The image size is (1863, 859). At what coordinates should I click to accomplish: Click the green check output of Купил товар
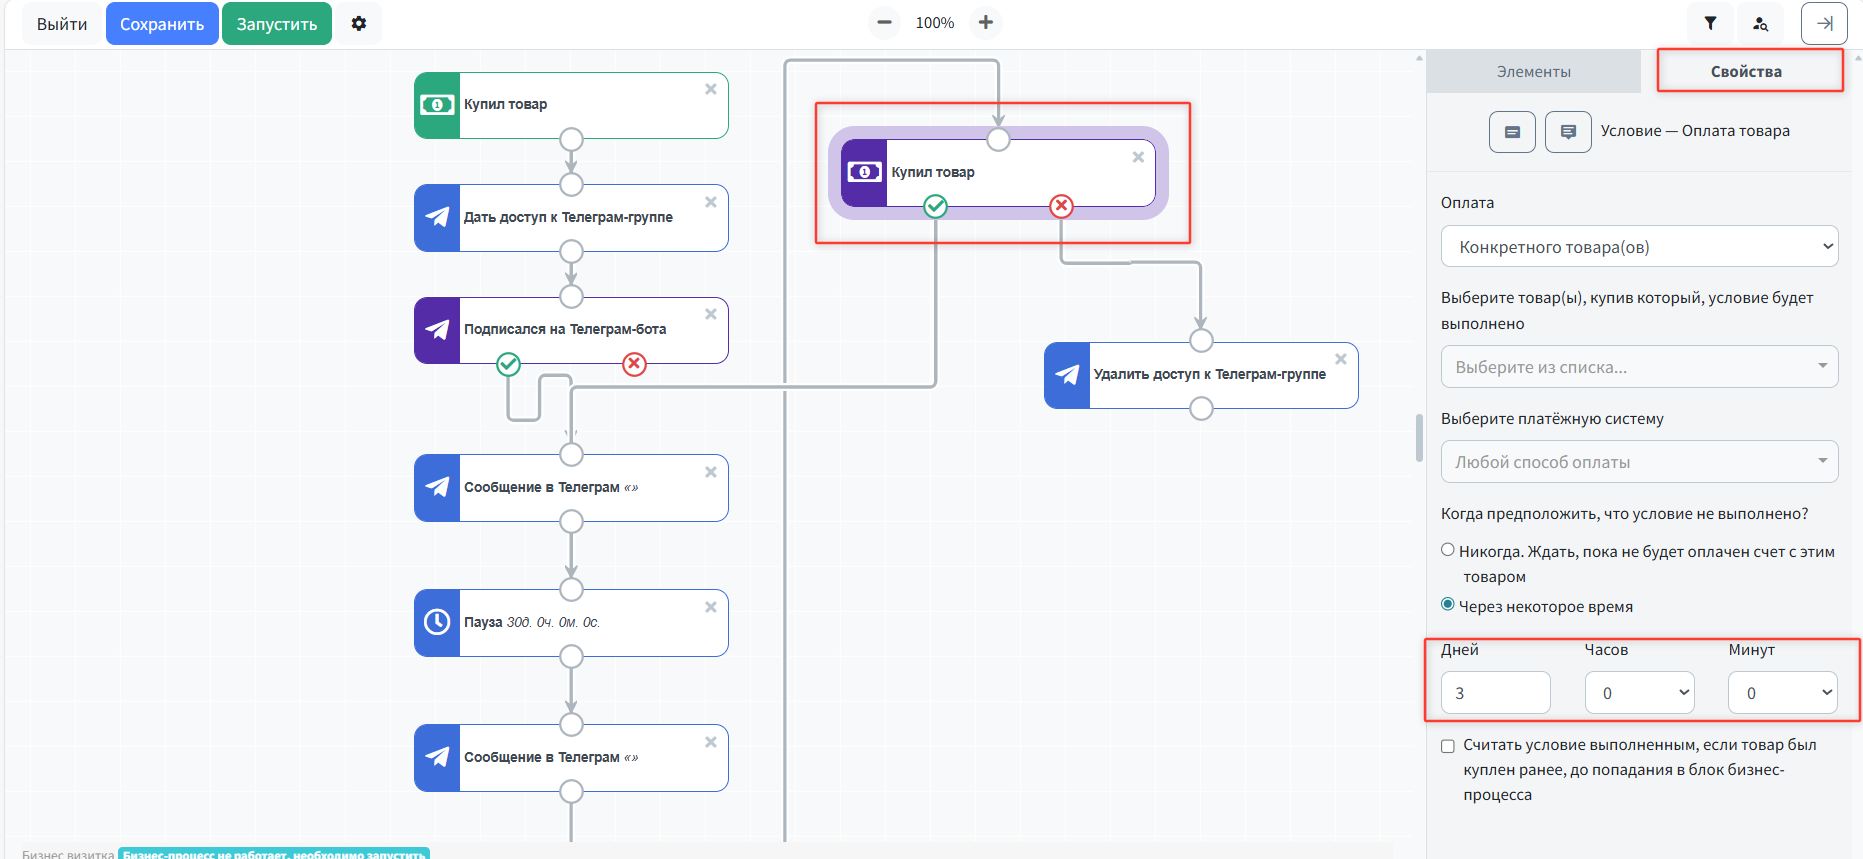coord(935,206)
